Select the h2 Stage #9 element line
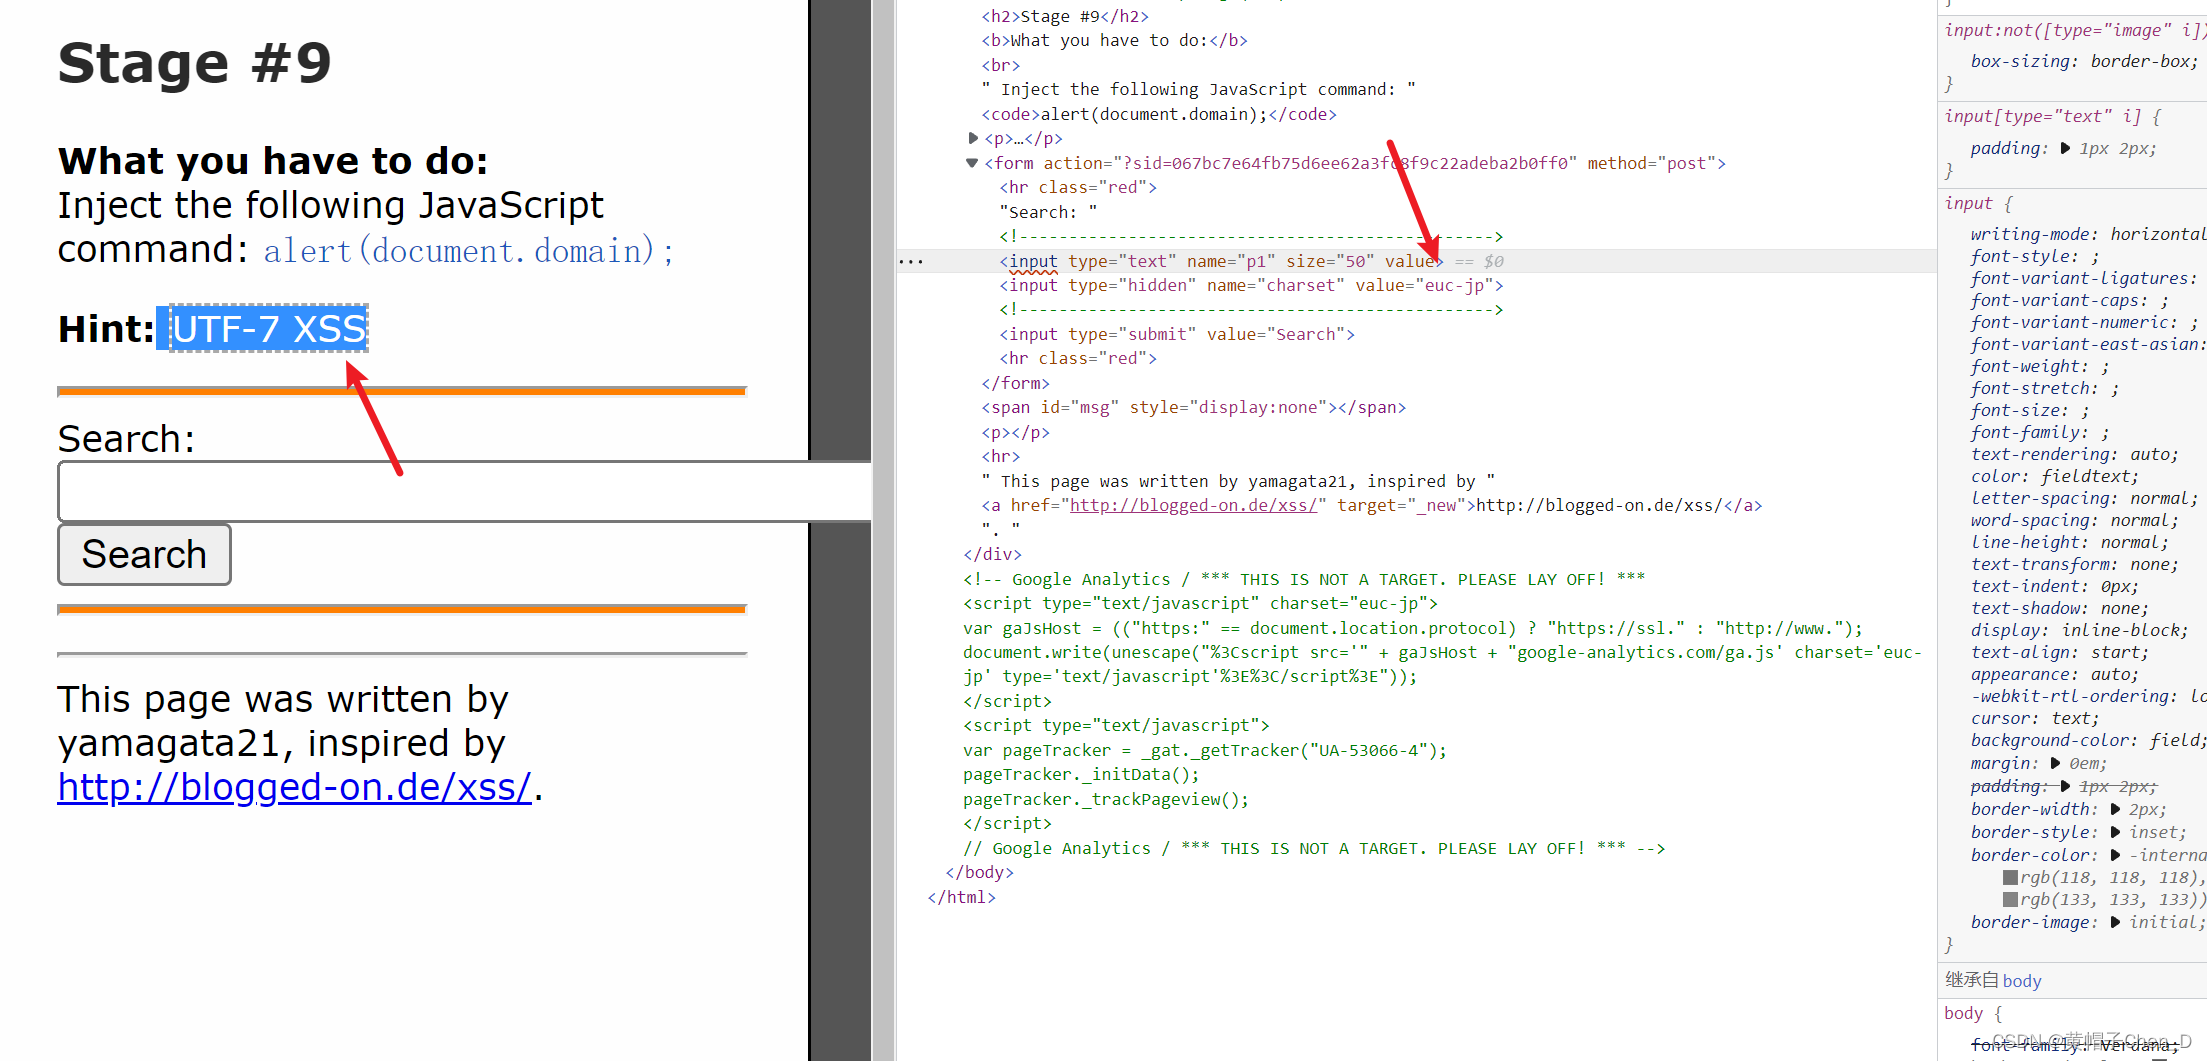This screenshot has width=2207, height=1061. click(1065, 17)
